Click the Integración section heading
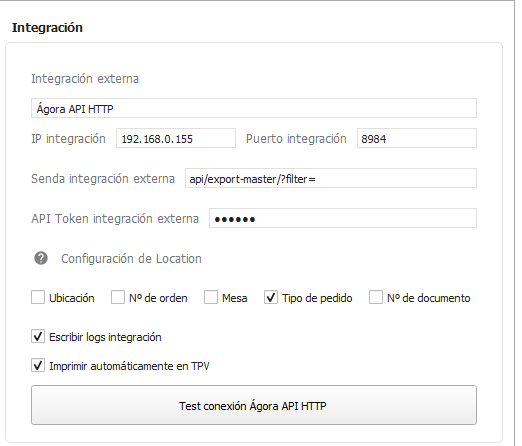 (47, 28)
